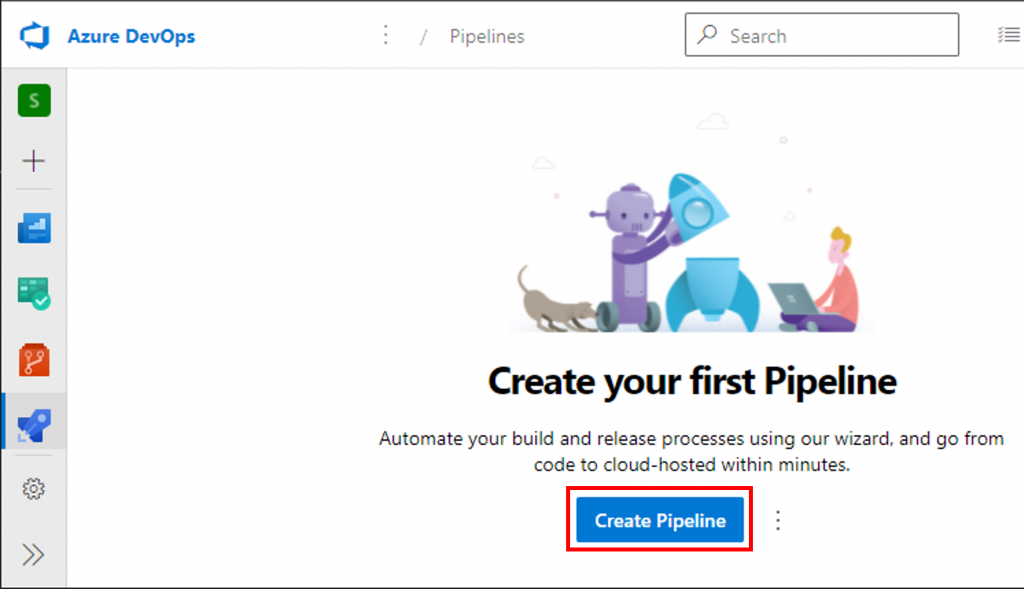The height and width of the screenshot is (589, 1024).
Task: Select the Pipelines breadcrumb item
Action: (487, 37)
